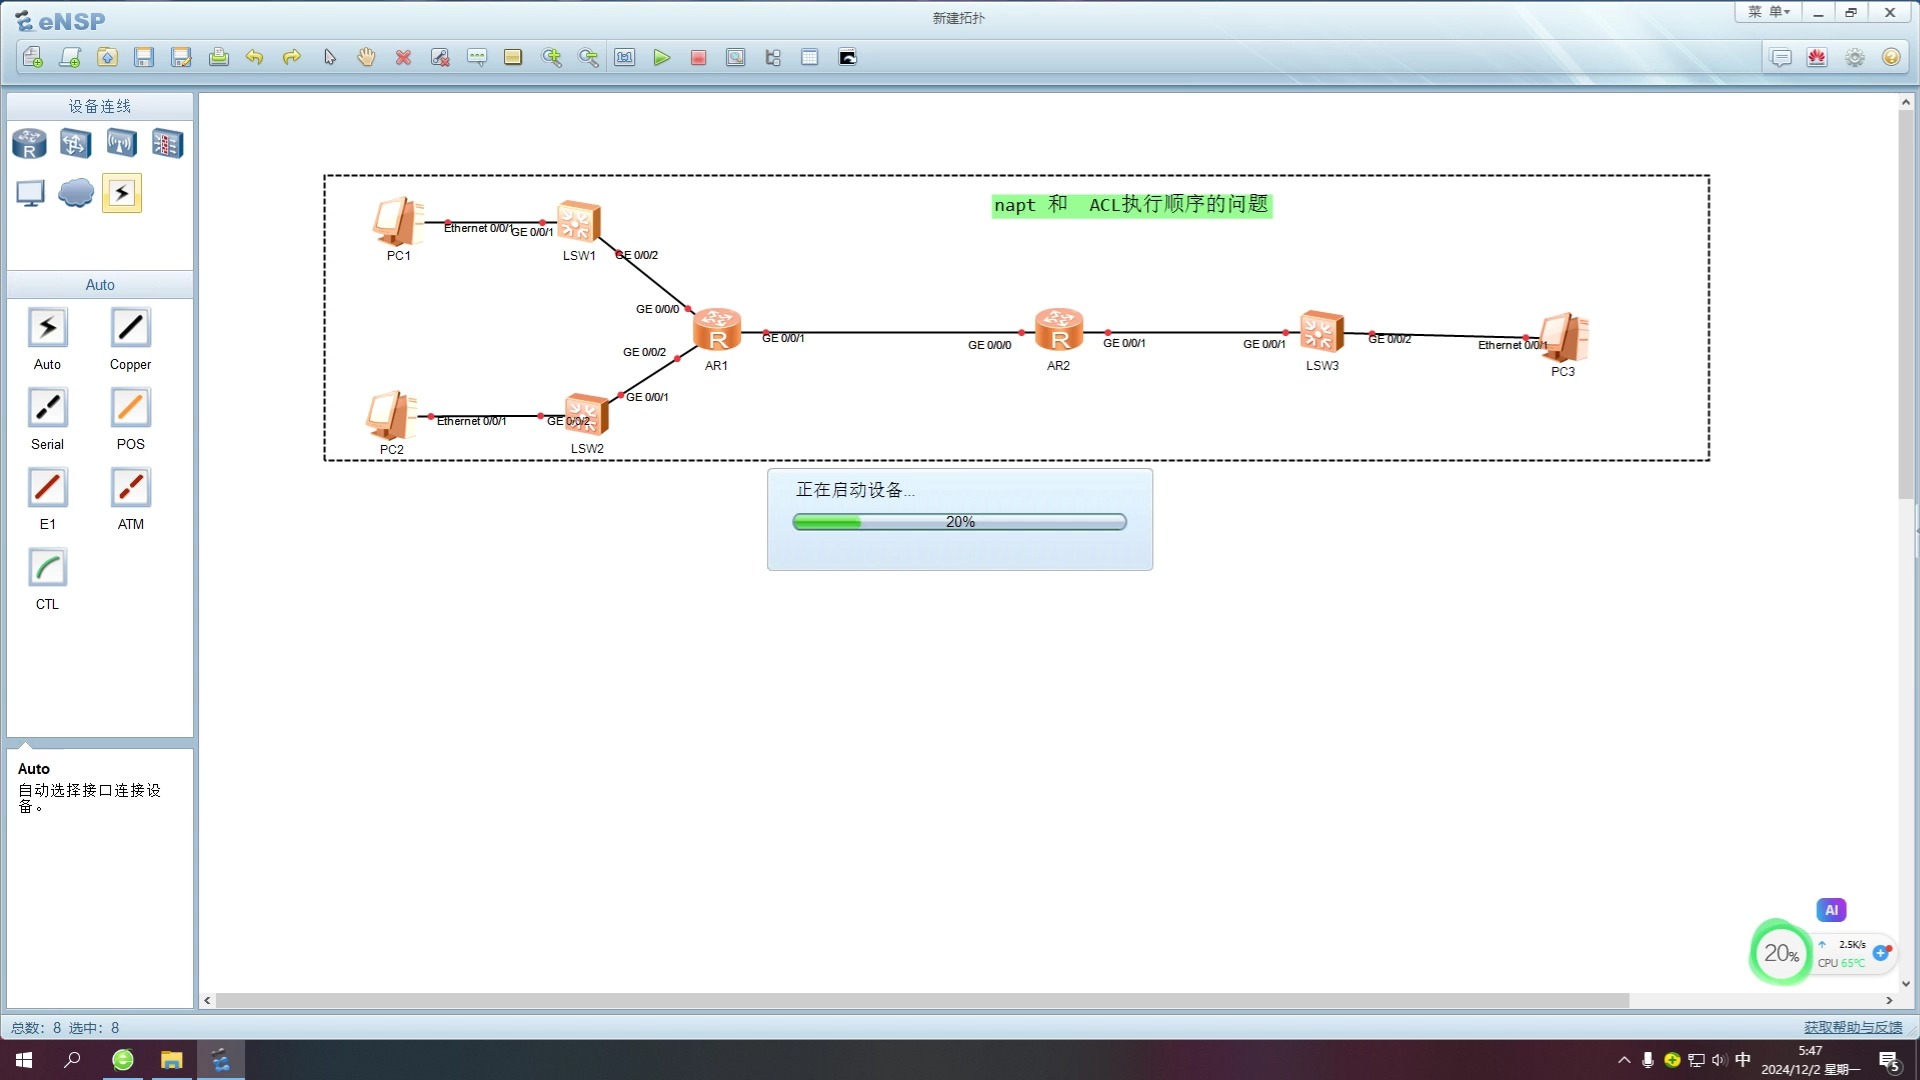Select the rectangle palette tool
This screenshot has width=1920, height=1080.
[513, 57]
